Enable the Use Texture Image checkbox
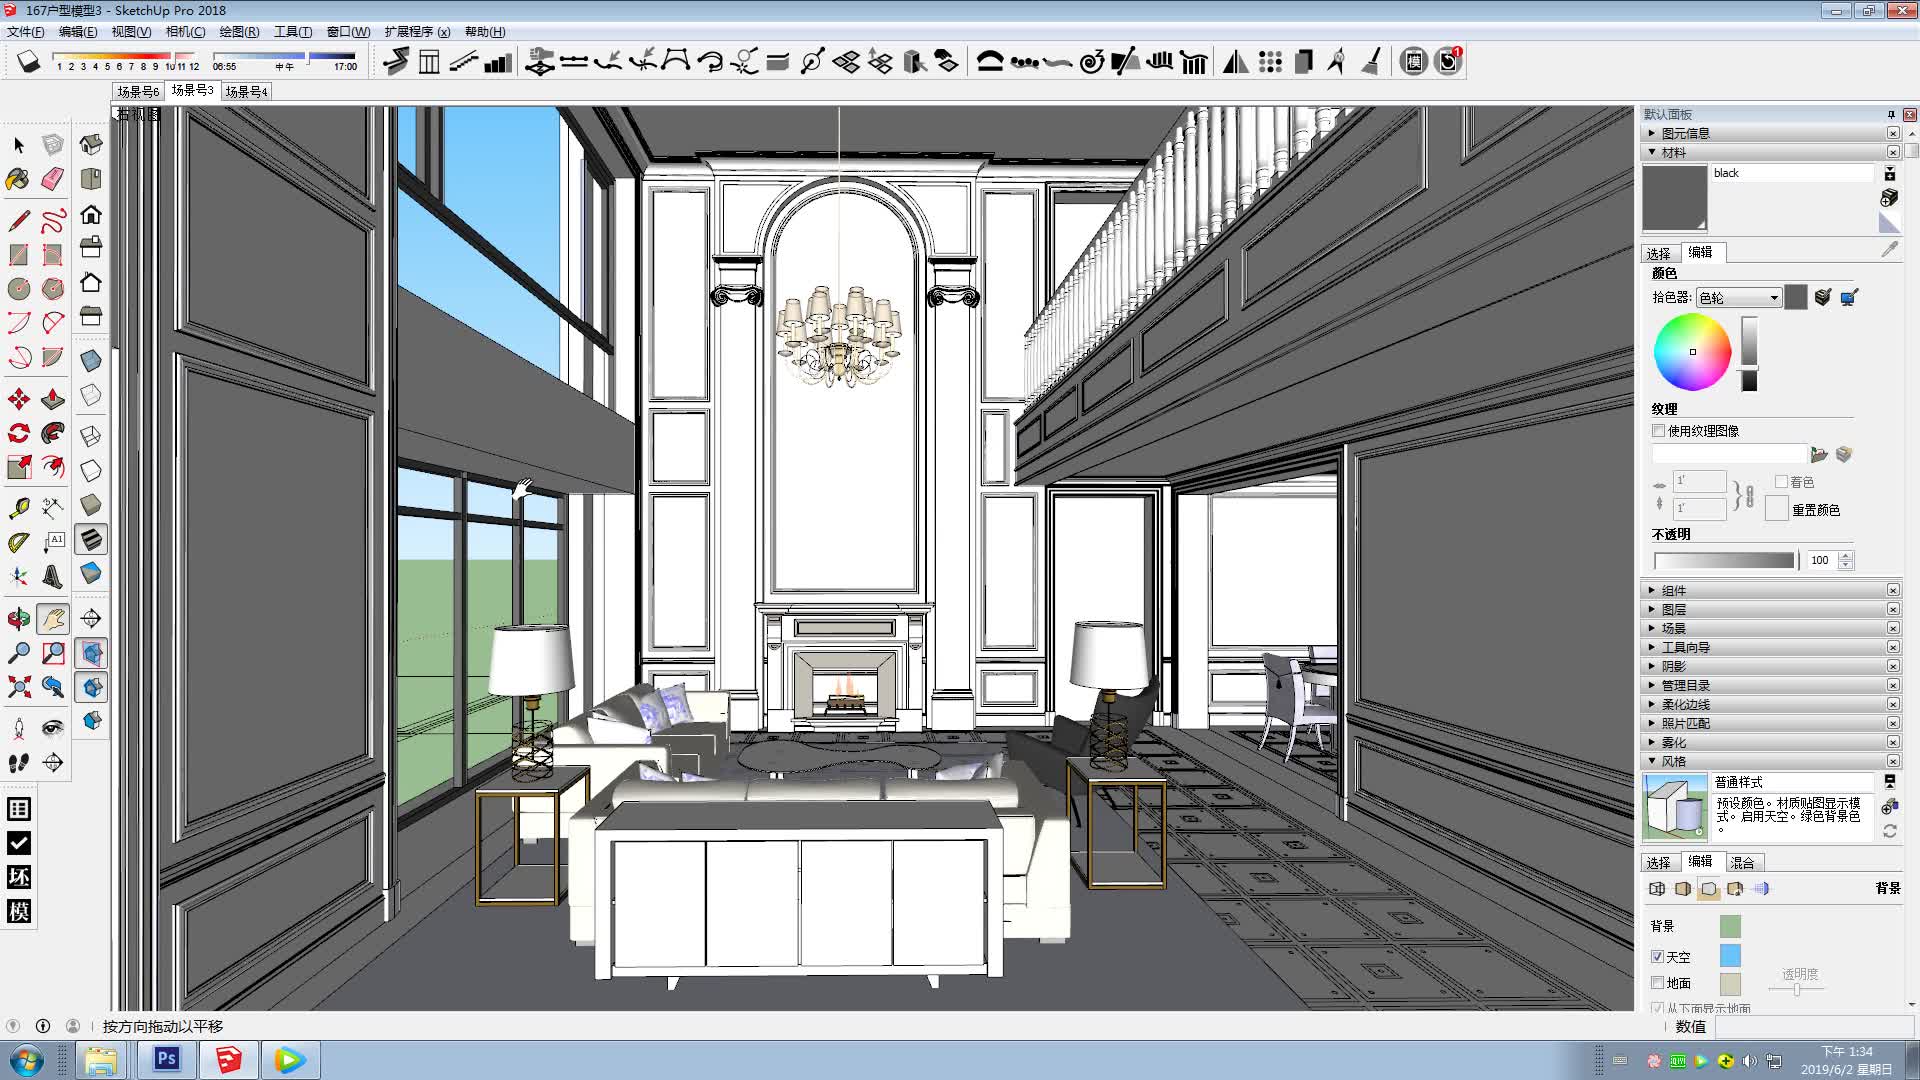Screen dimensions: 1920x1080 [1659, 431]
